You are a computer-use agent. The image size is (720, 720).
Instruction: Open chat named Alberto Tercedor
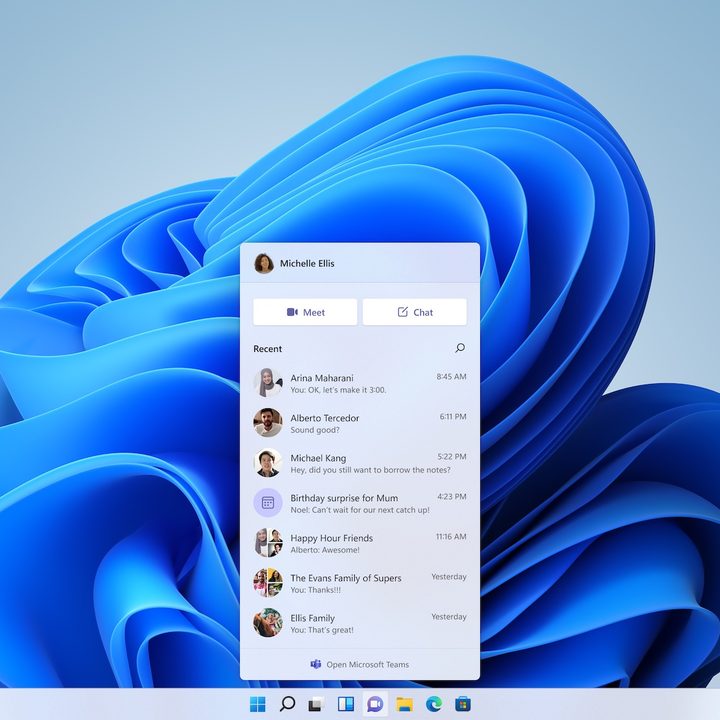[325, 418]
